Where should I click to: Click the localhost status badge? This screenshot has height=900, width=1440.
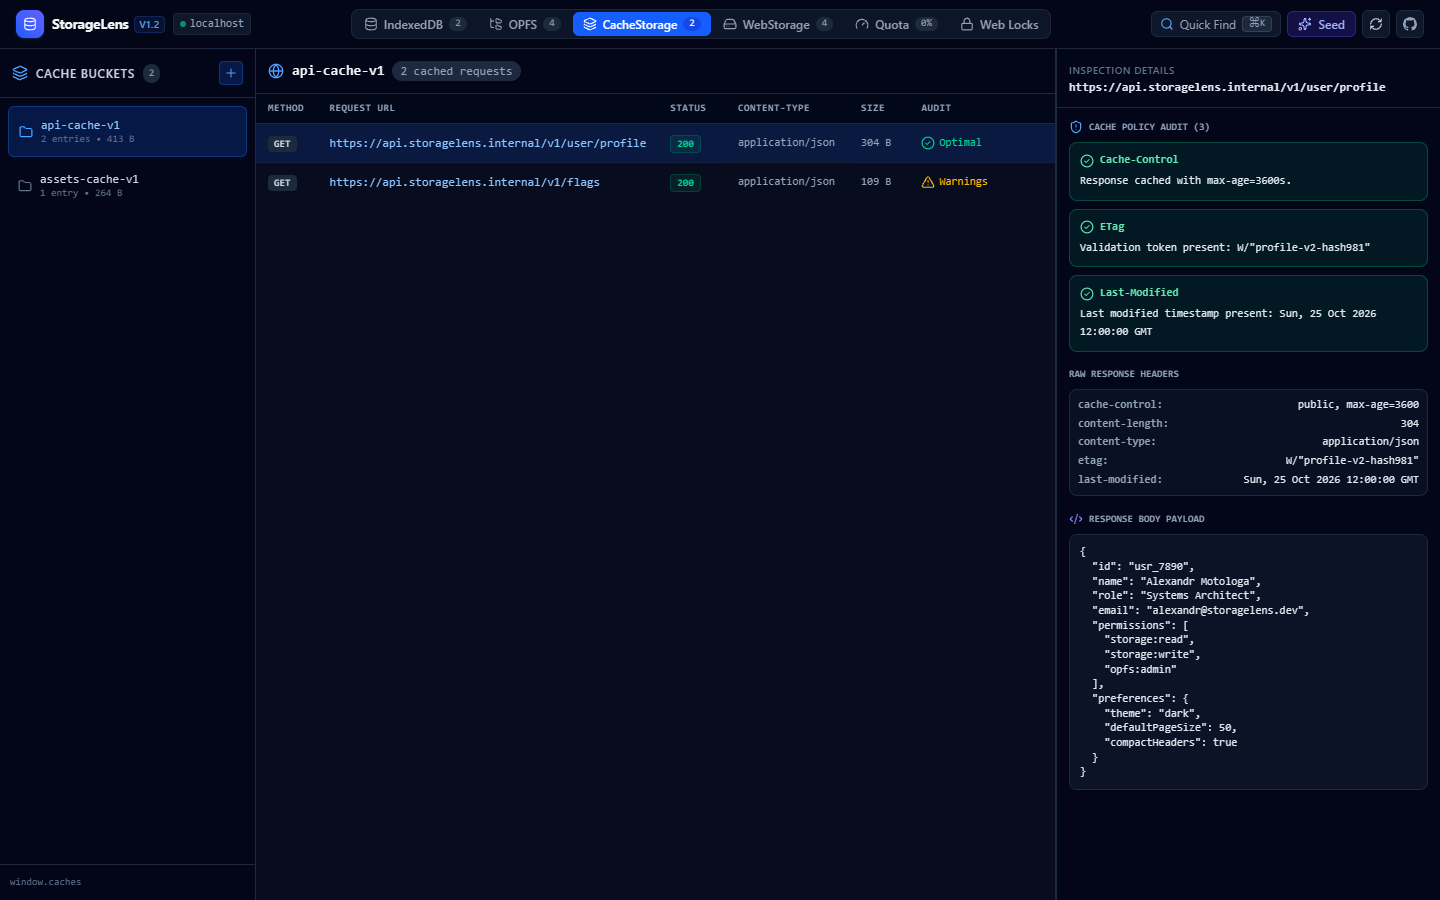(212, 24)
